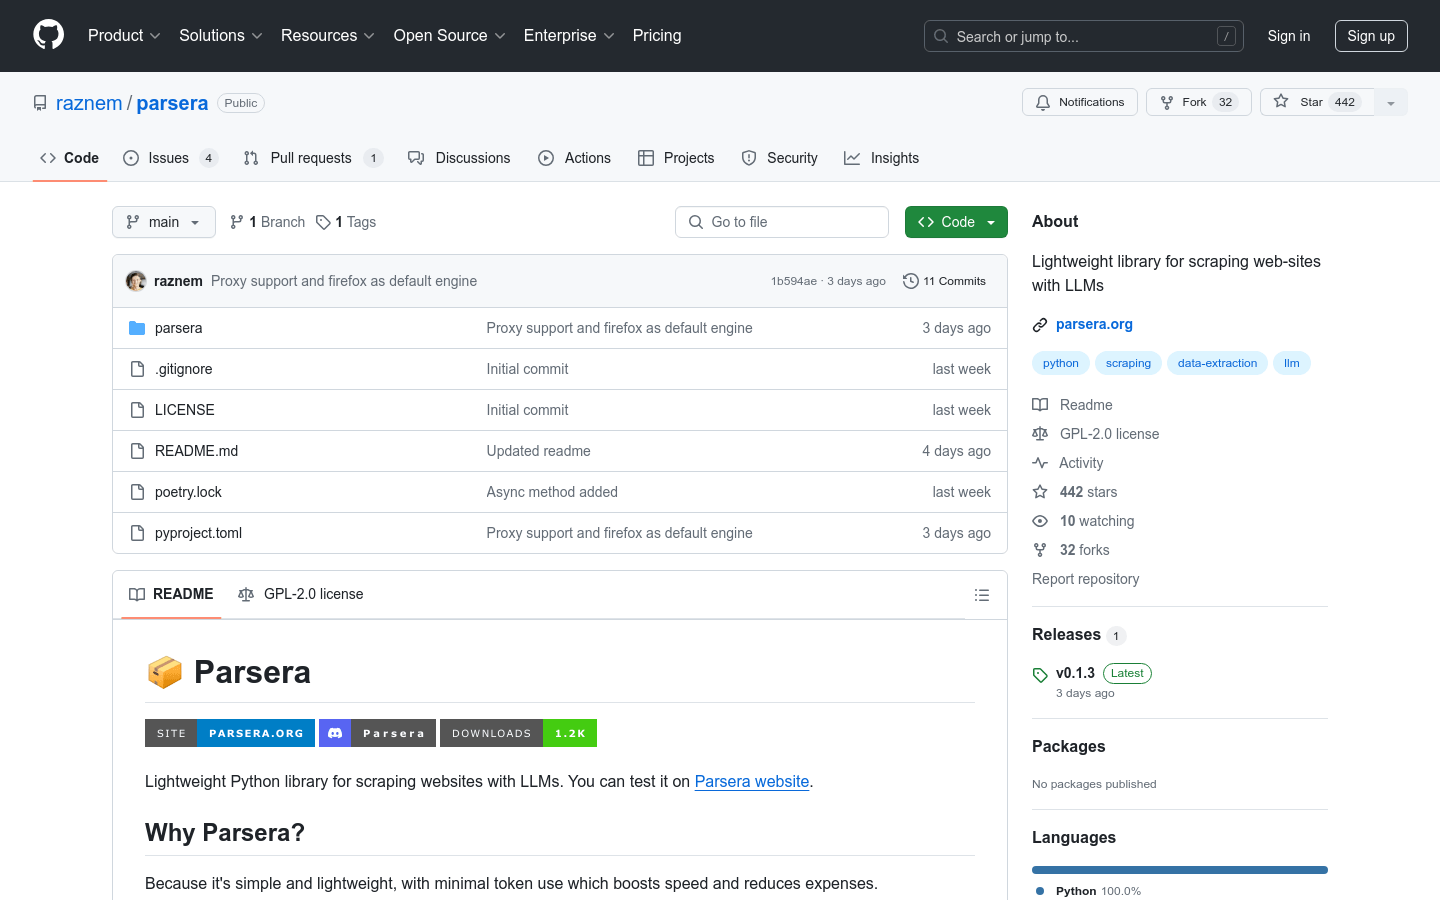1440x900 pixels.
Task: Open the parsera.org link in About
Action: pos(1094,324)
